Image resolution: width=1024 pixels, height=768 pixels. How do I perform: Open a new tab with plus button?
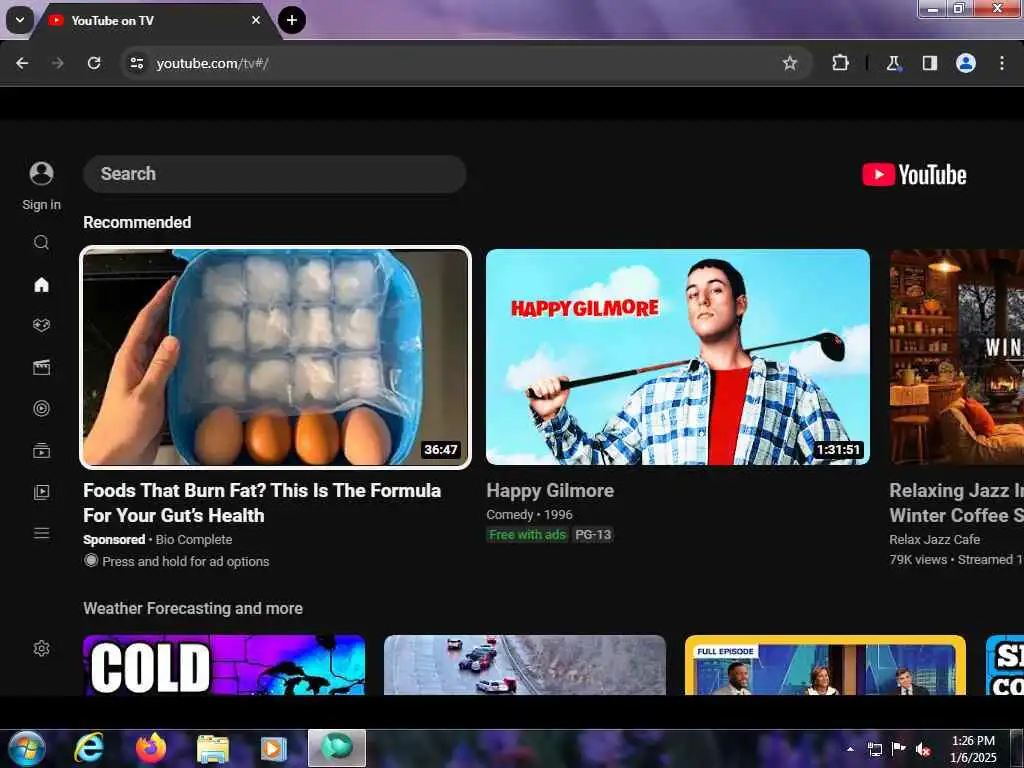(x=292, y=20)
